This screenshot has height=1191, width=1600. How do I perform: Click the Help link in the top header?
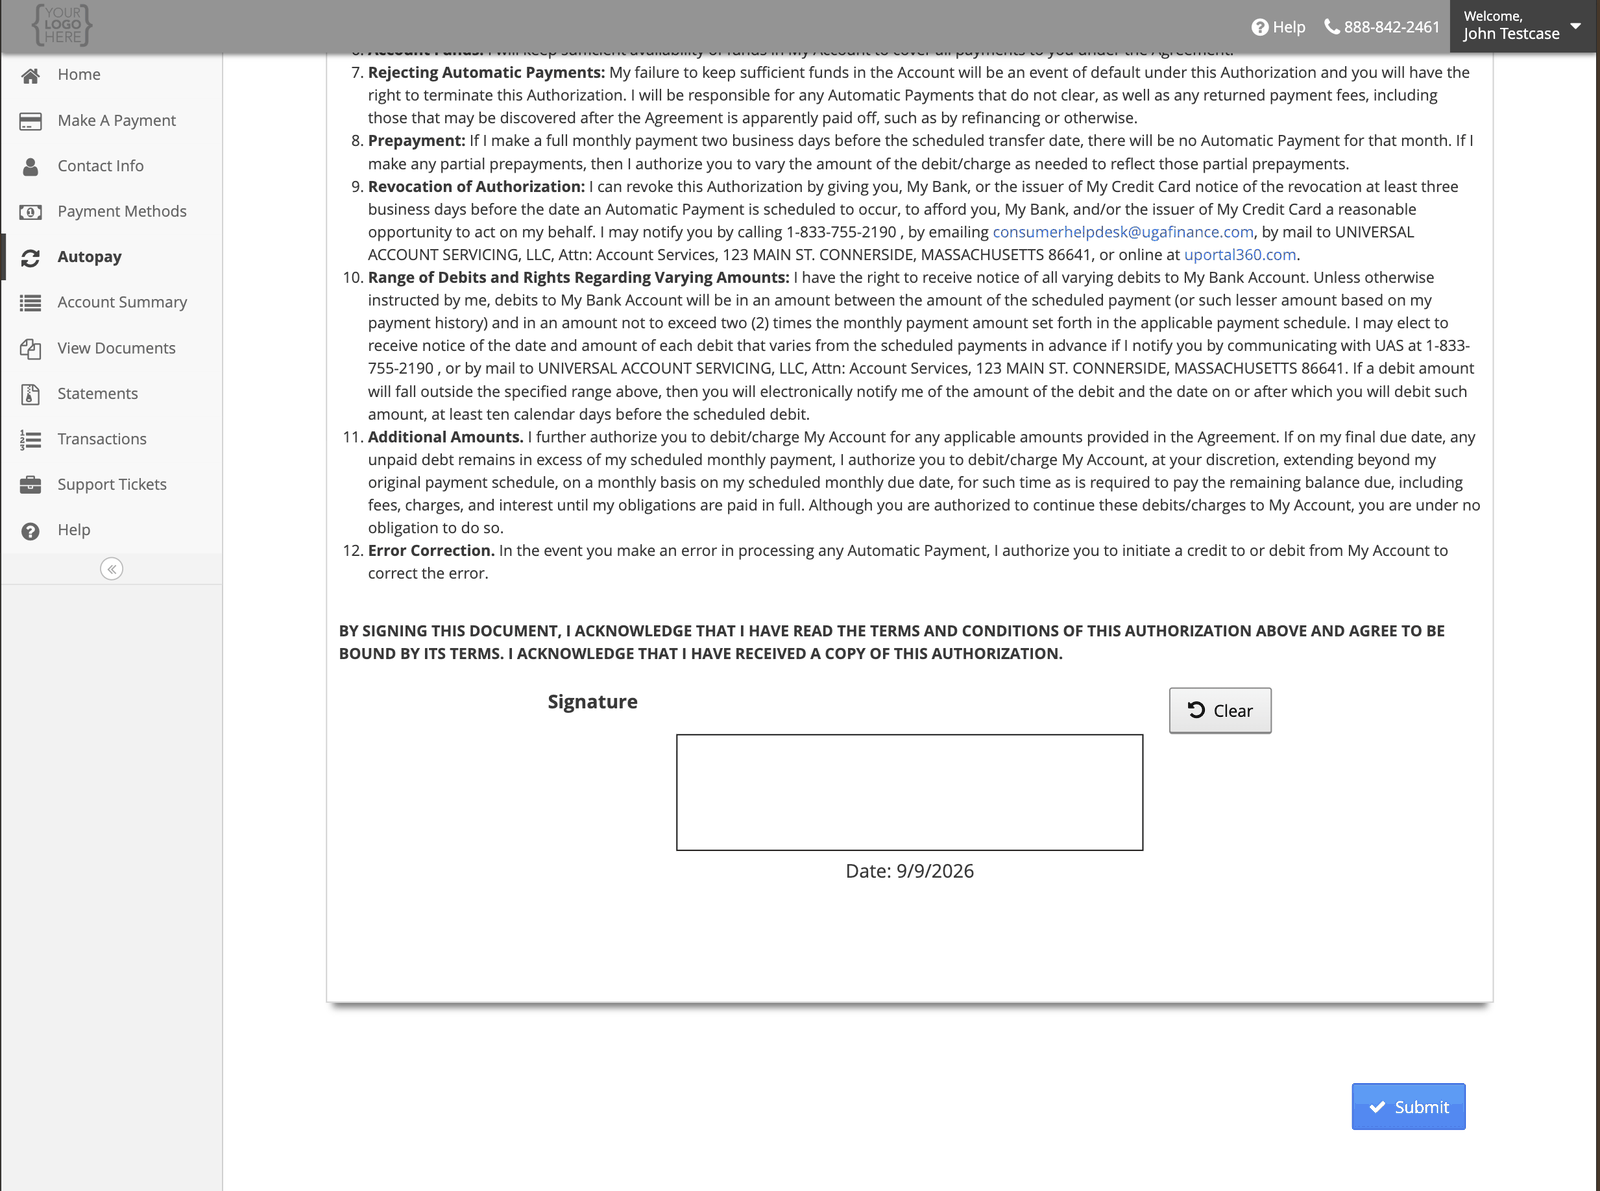coord(1279,27)
